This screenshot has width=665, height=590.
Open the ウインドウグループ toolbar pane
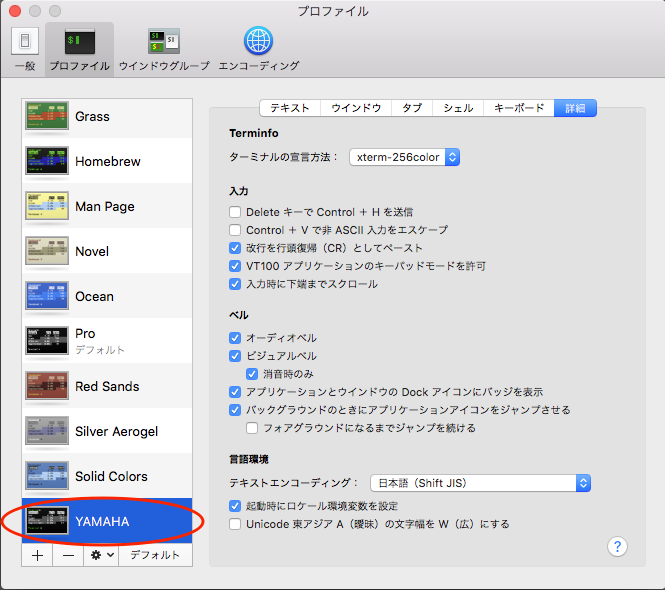coord(164,49)
